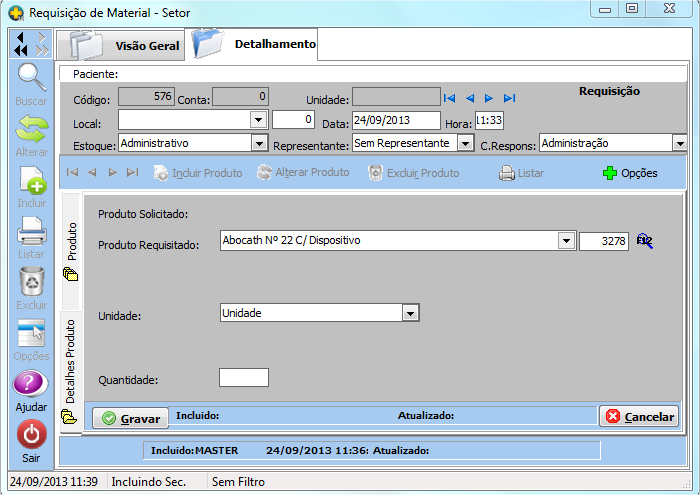The image size is (700, 495).
Task: Click the Buscar magnifier icon in sidebar
Action: click(31, 78)
